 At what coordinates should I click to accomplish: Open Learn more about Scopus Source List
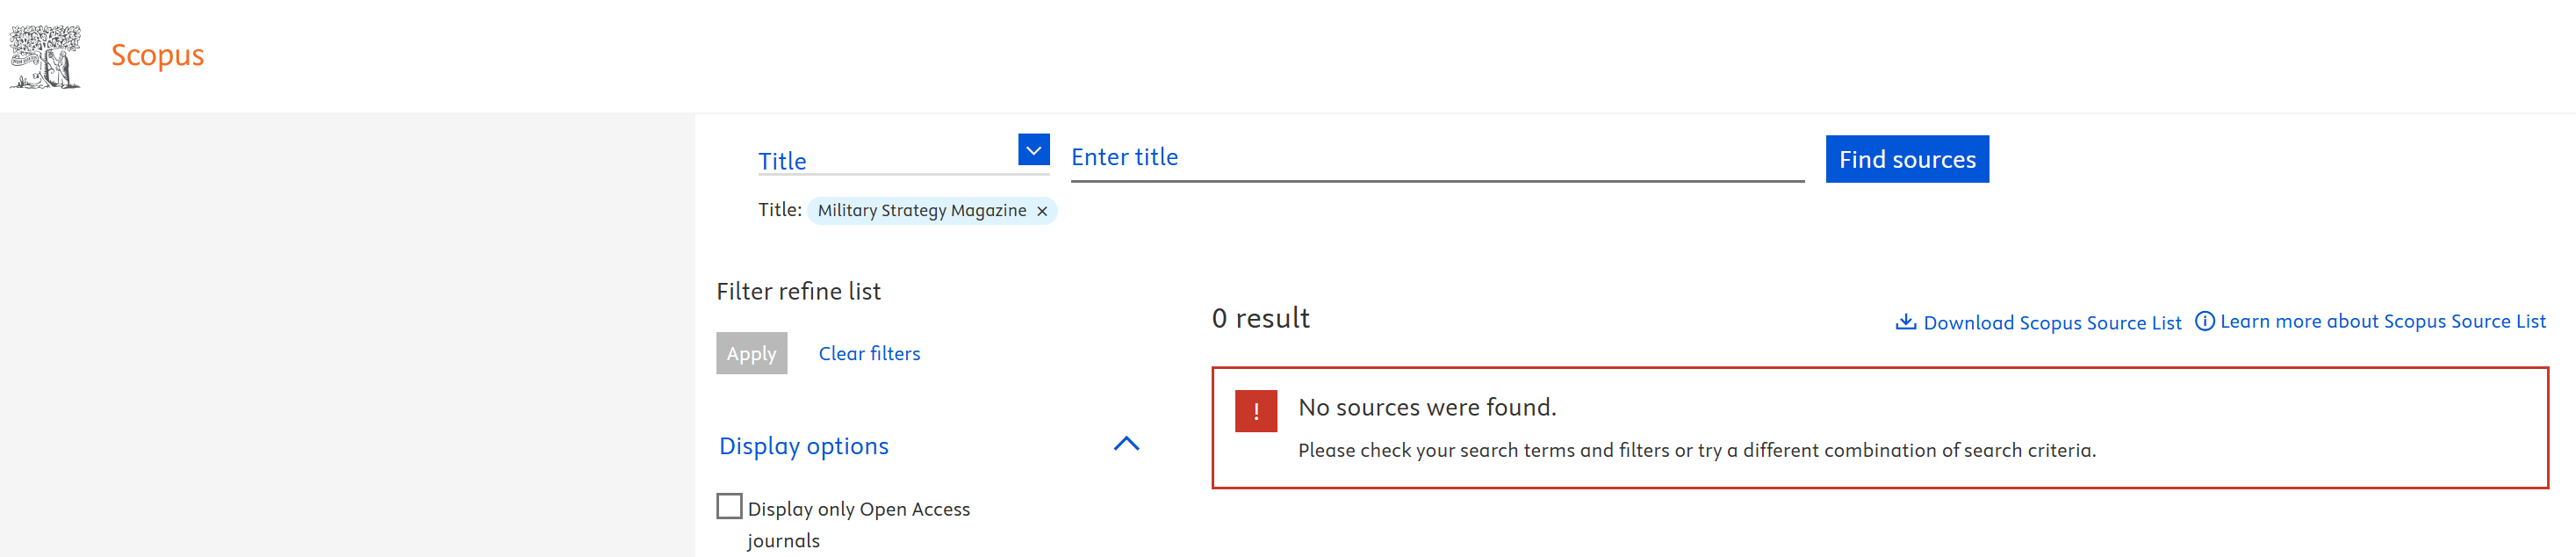coord(2382,321)
